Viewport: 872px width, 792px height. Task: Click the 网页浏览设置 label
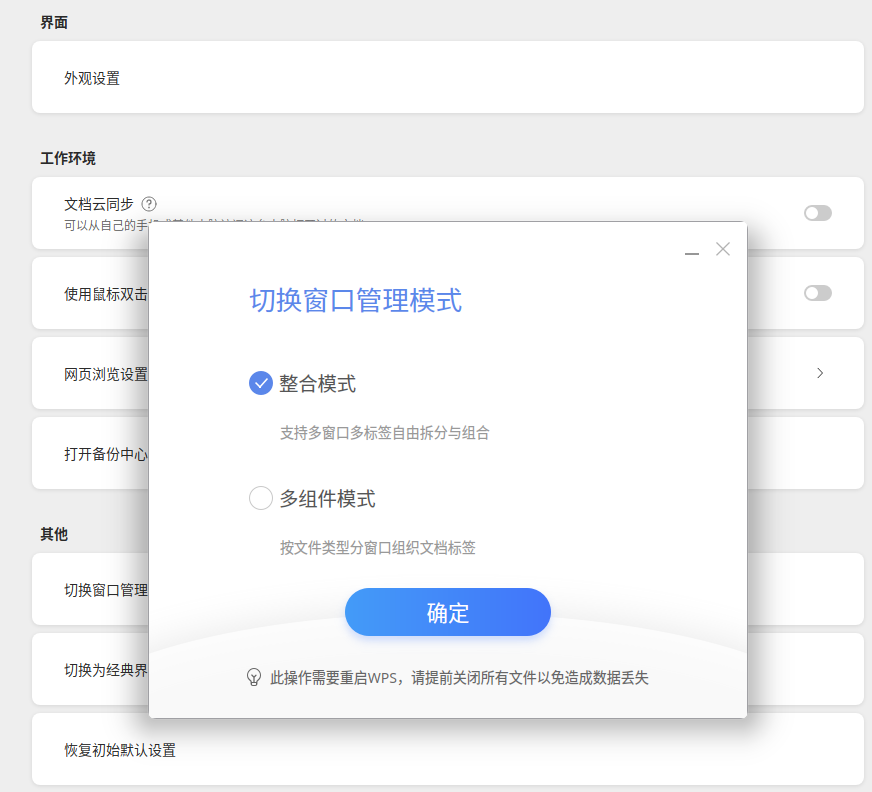pyautogui.click(x=106, y=374)
